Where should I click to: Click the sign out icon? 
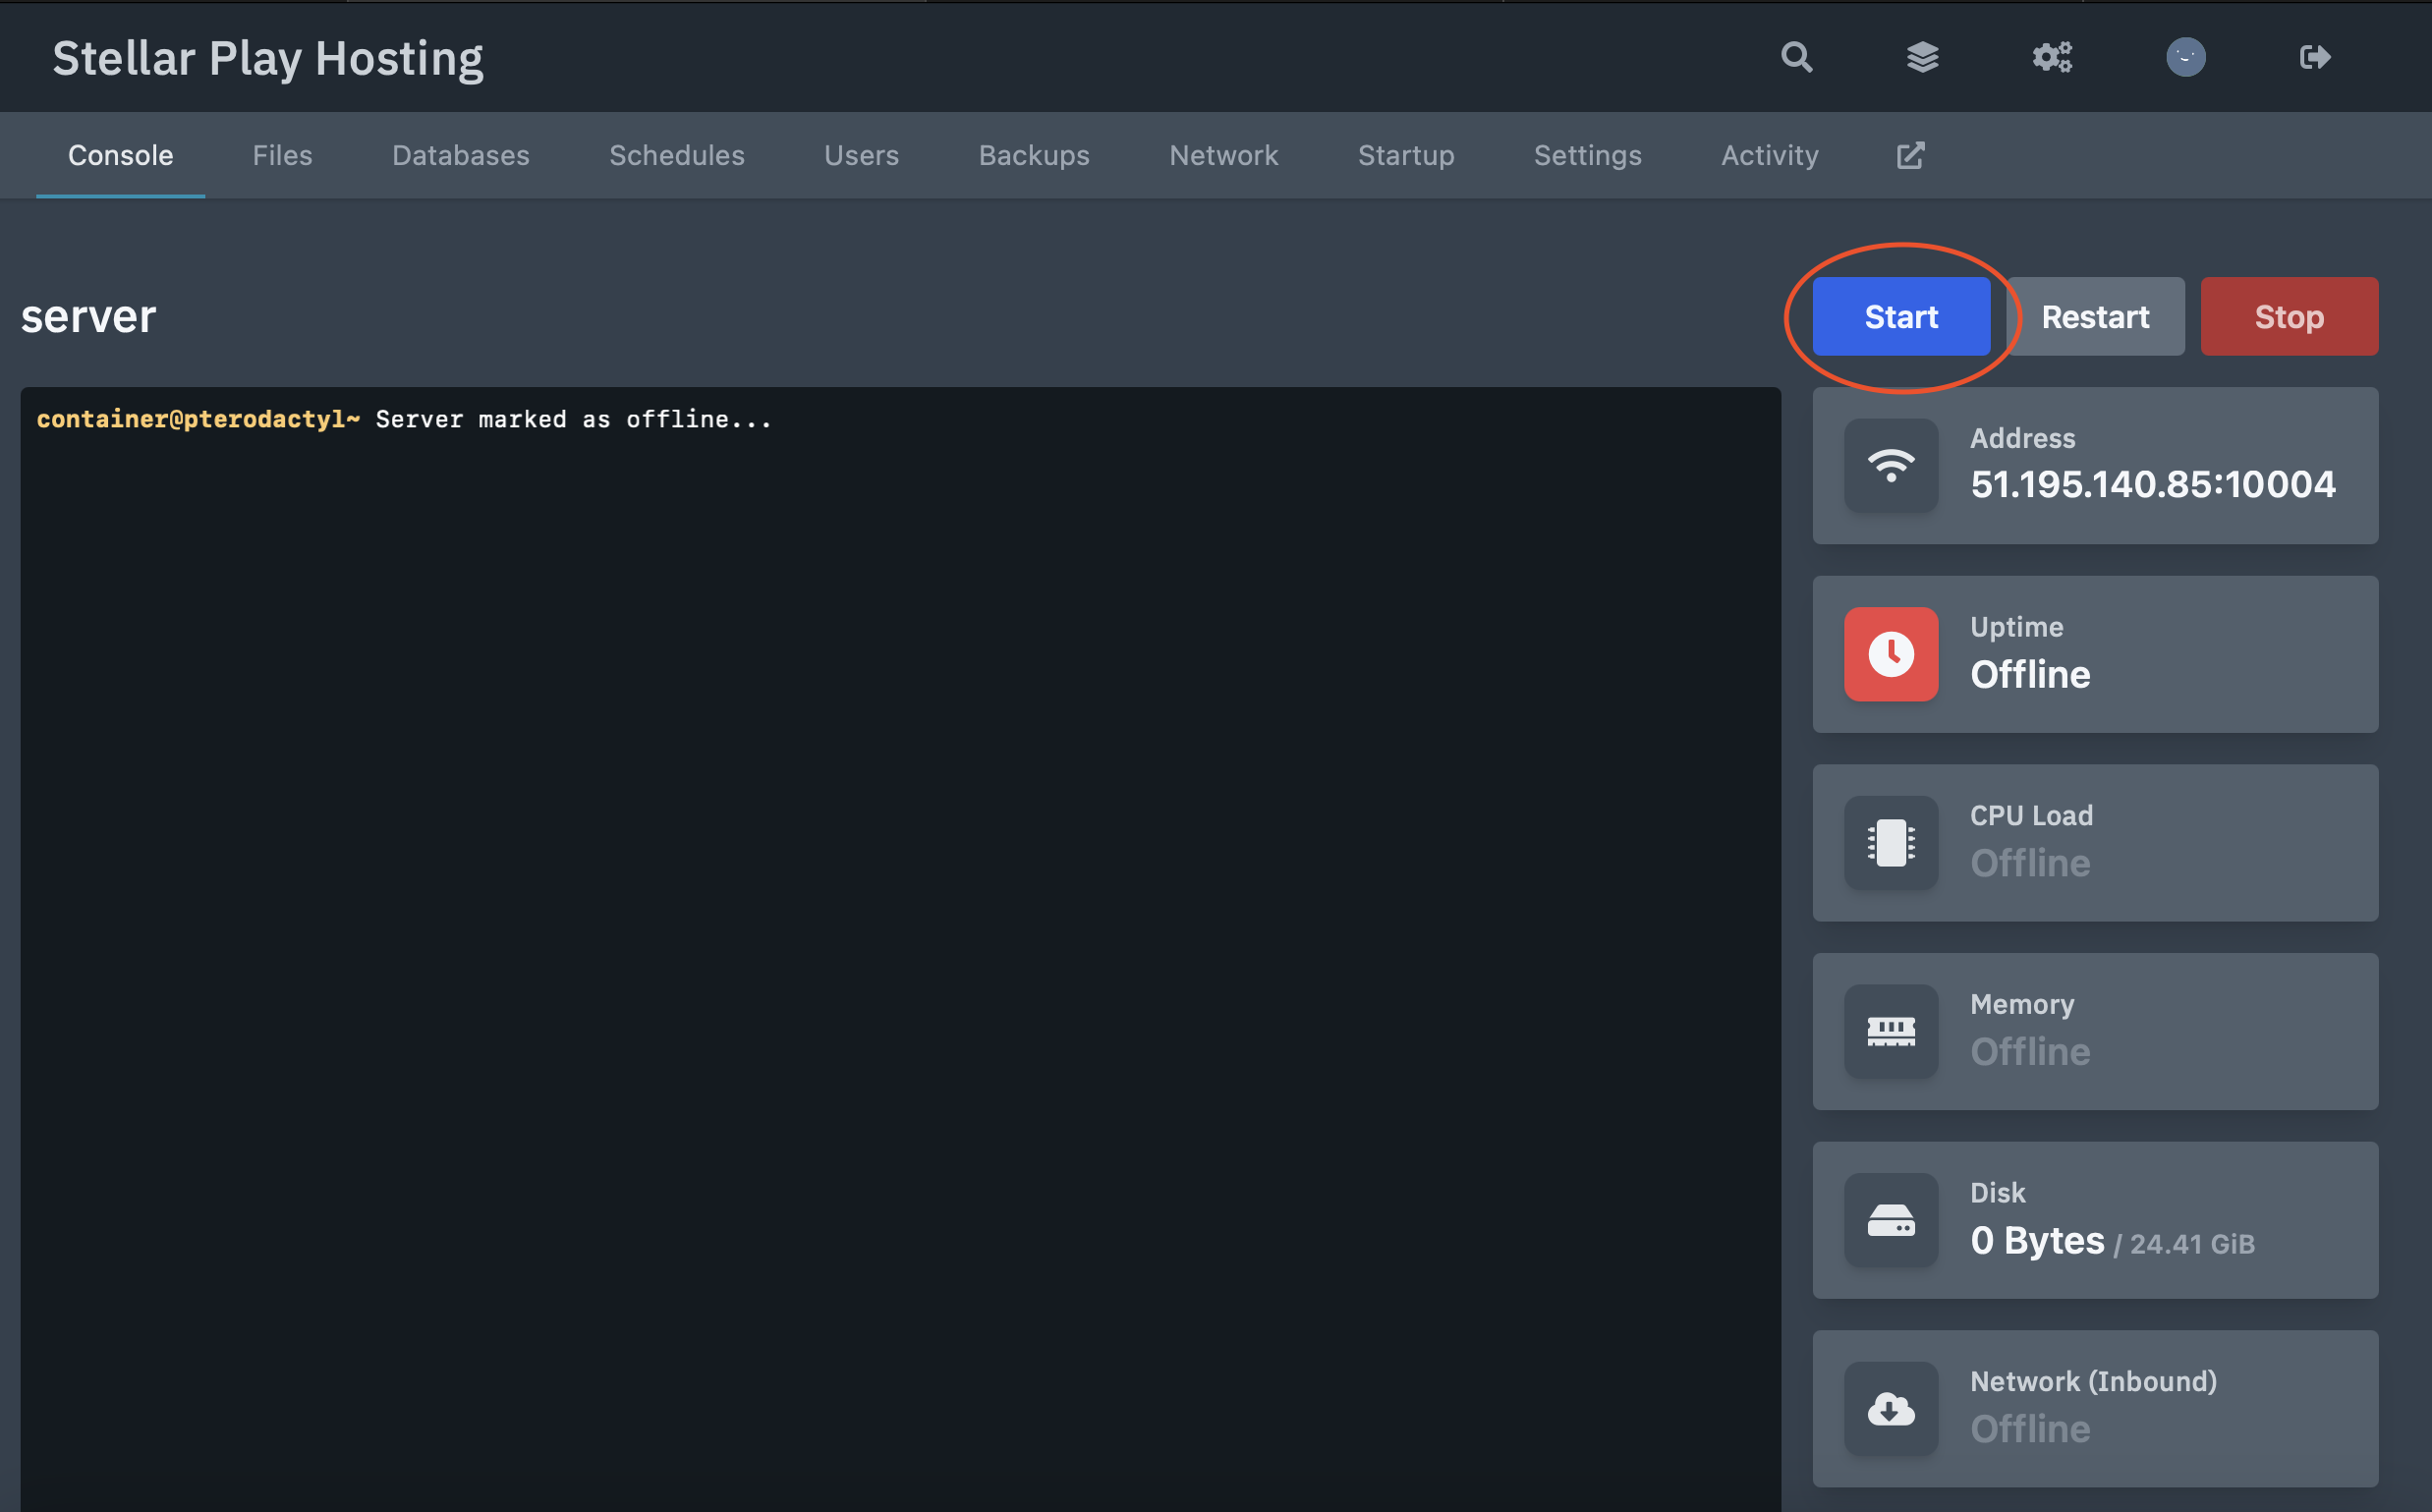[x=2314, y=57]
